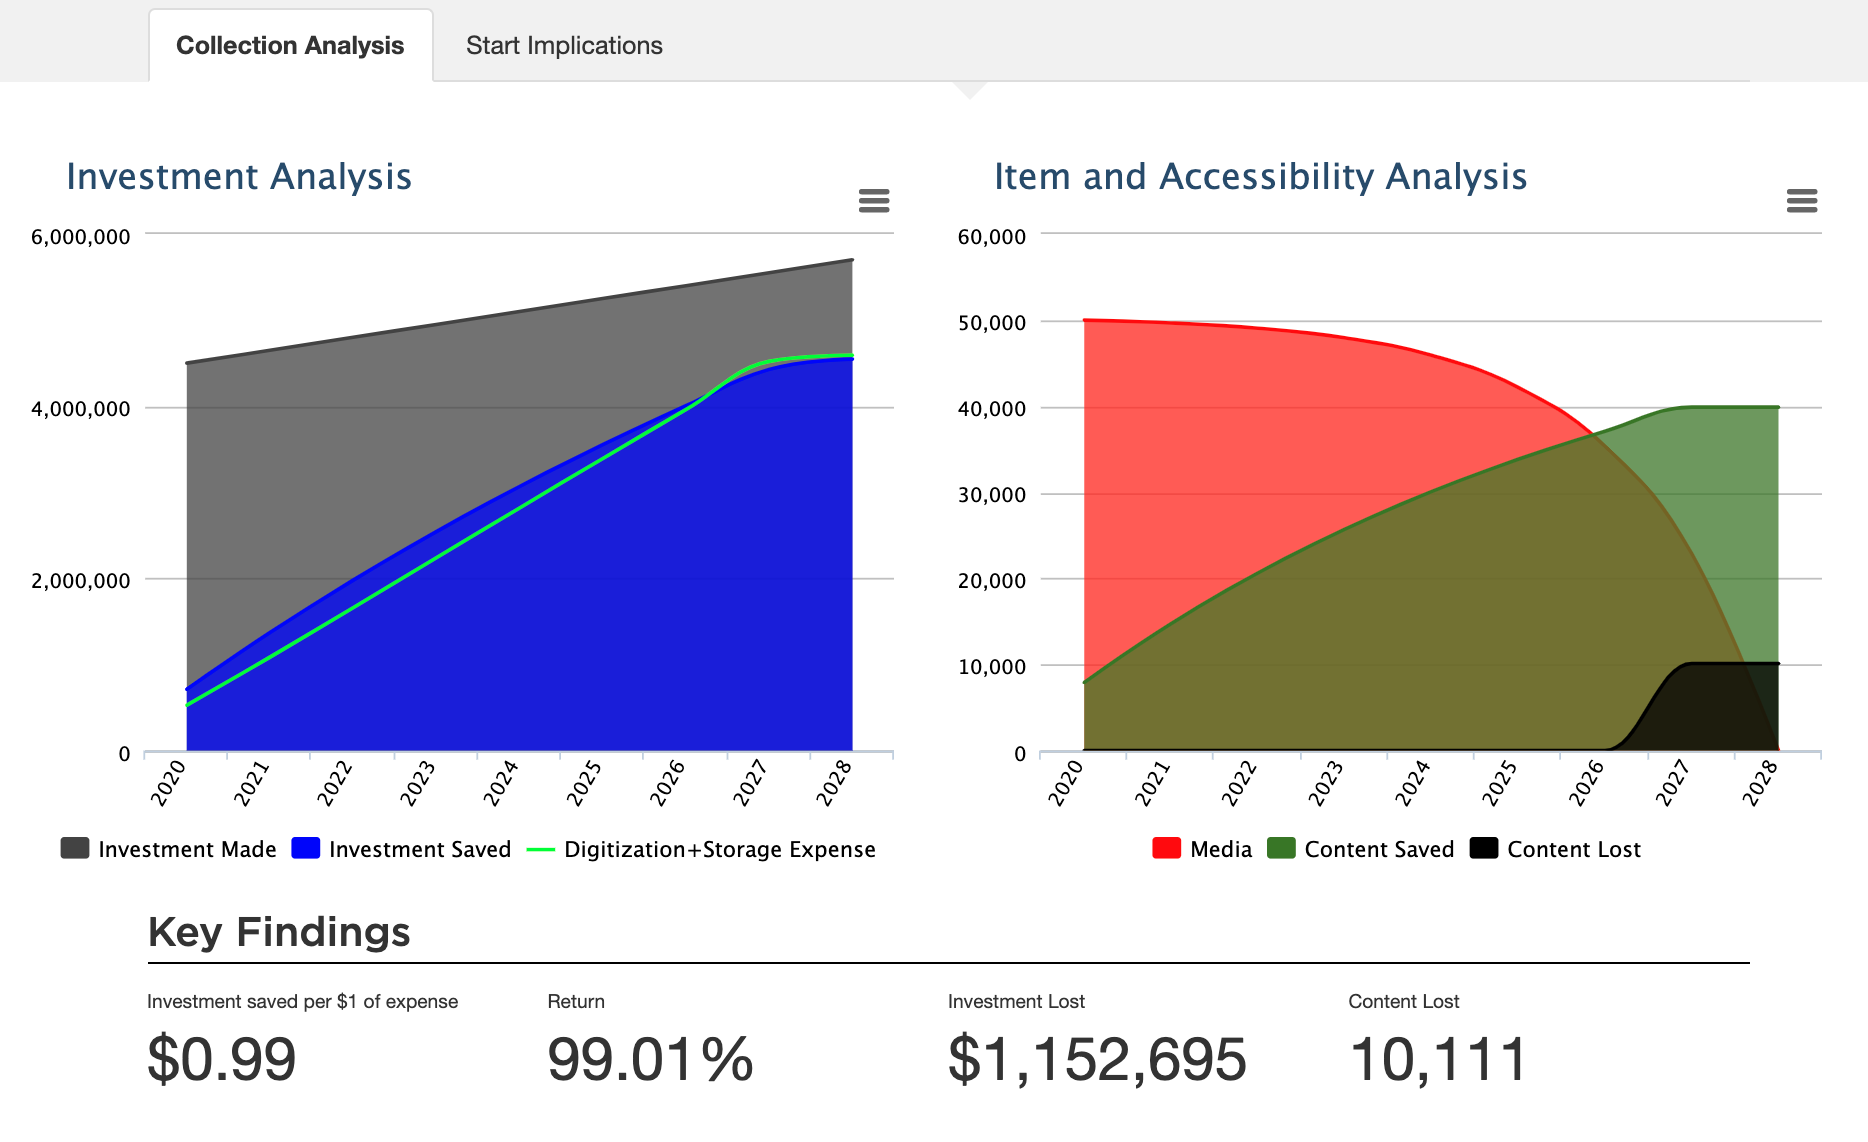Switch to the Start Implications tab
The height and width of the screenshot is (1142, 1868).
564,46
